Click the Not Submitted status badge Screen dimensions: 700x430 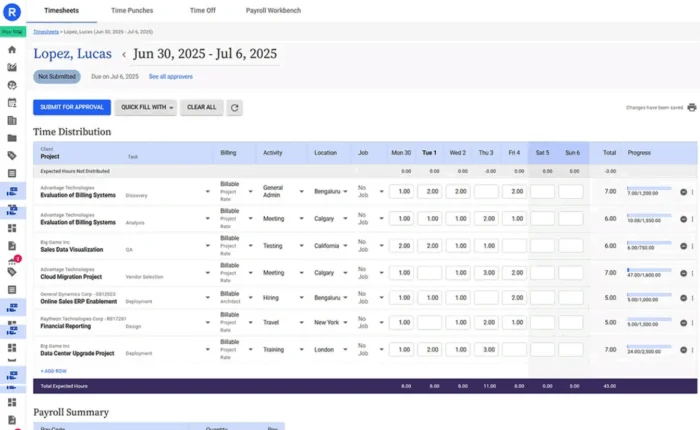(57, 77)
